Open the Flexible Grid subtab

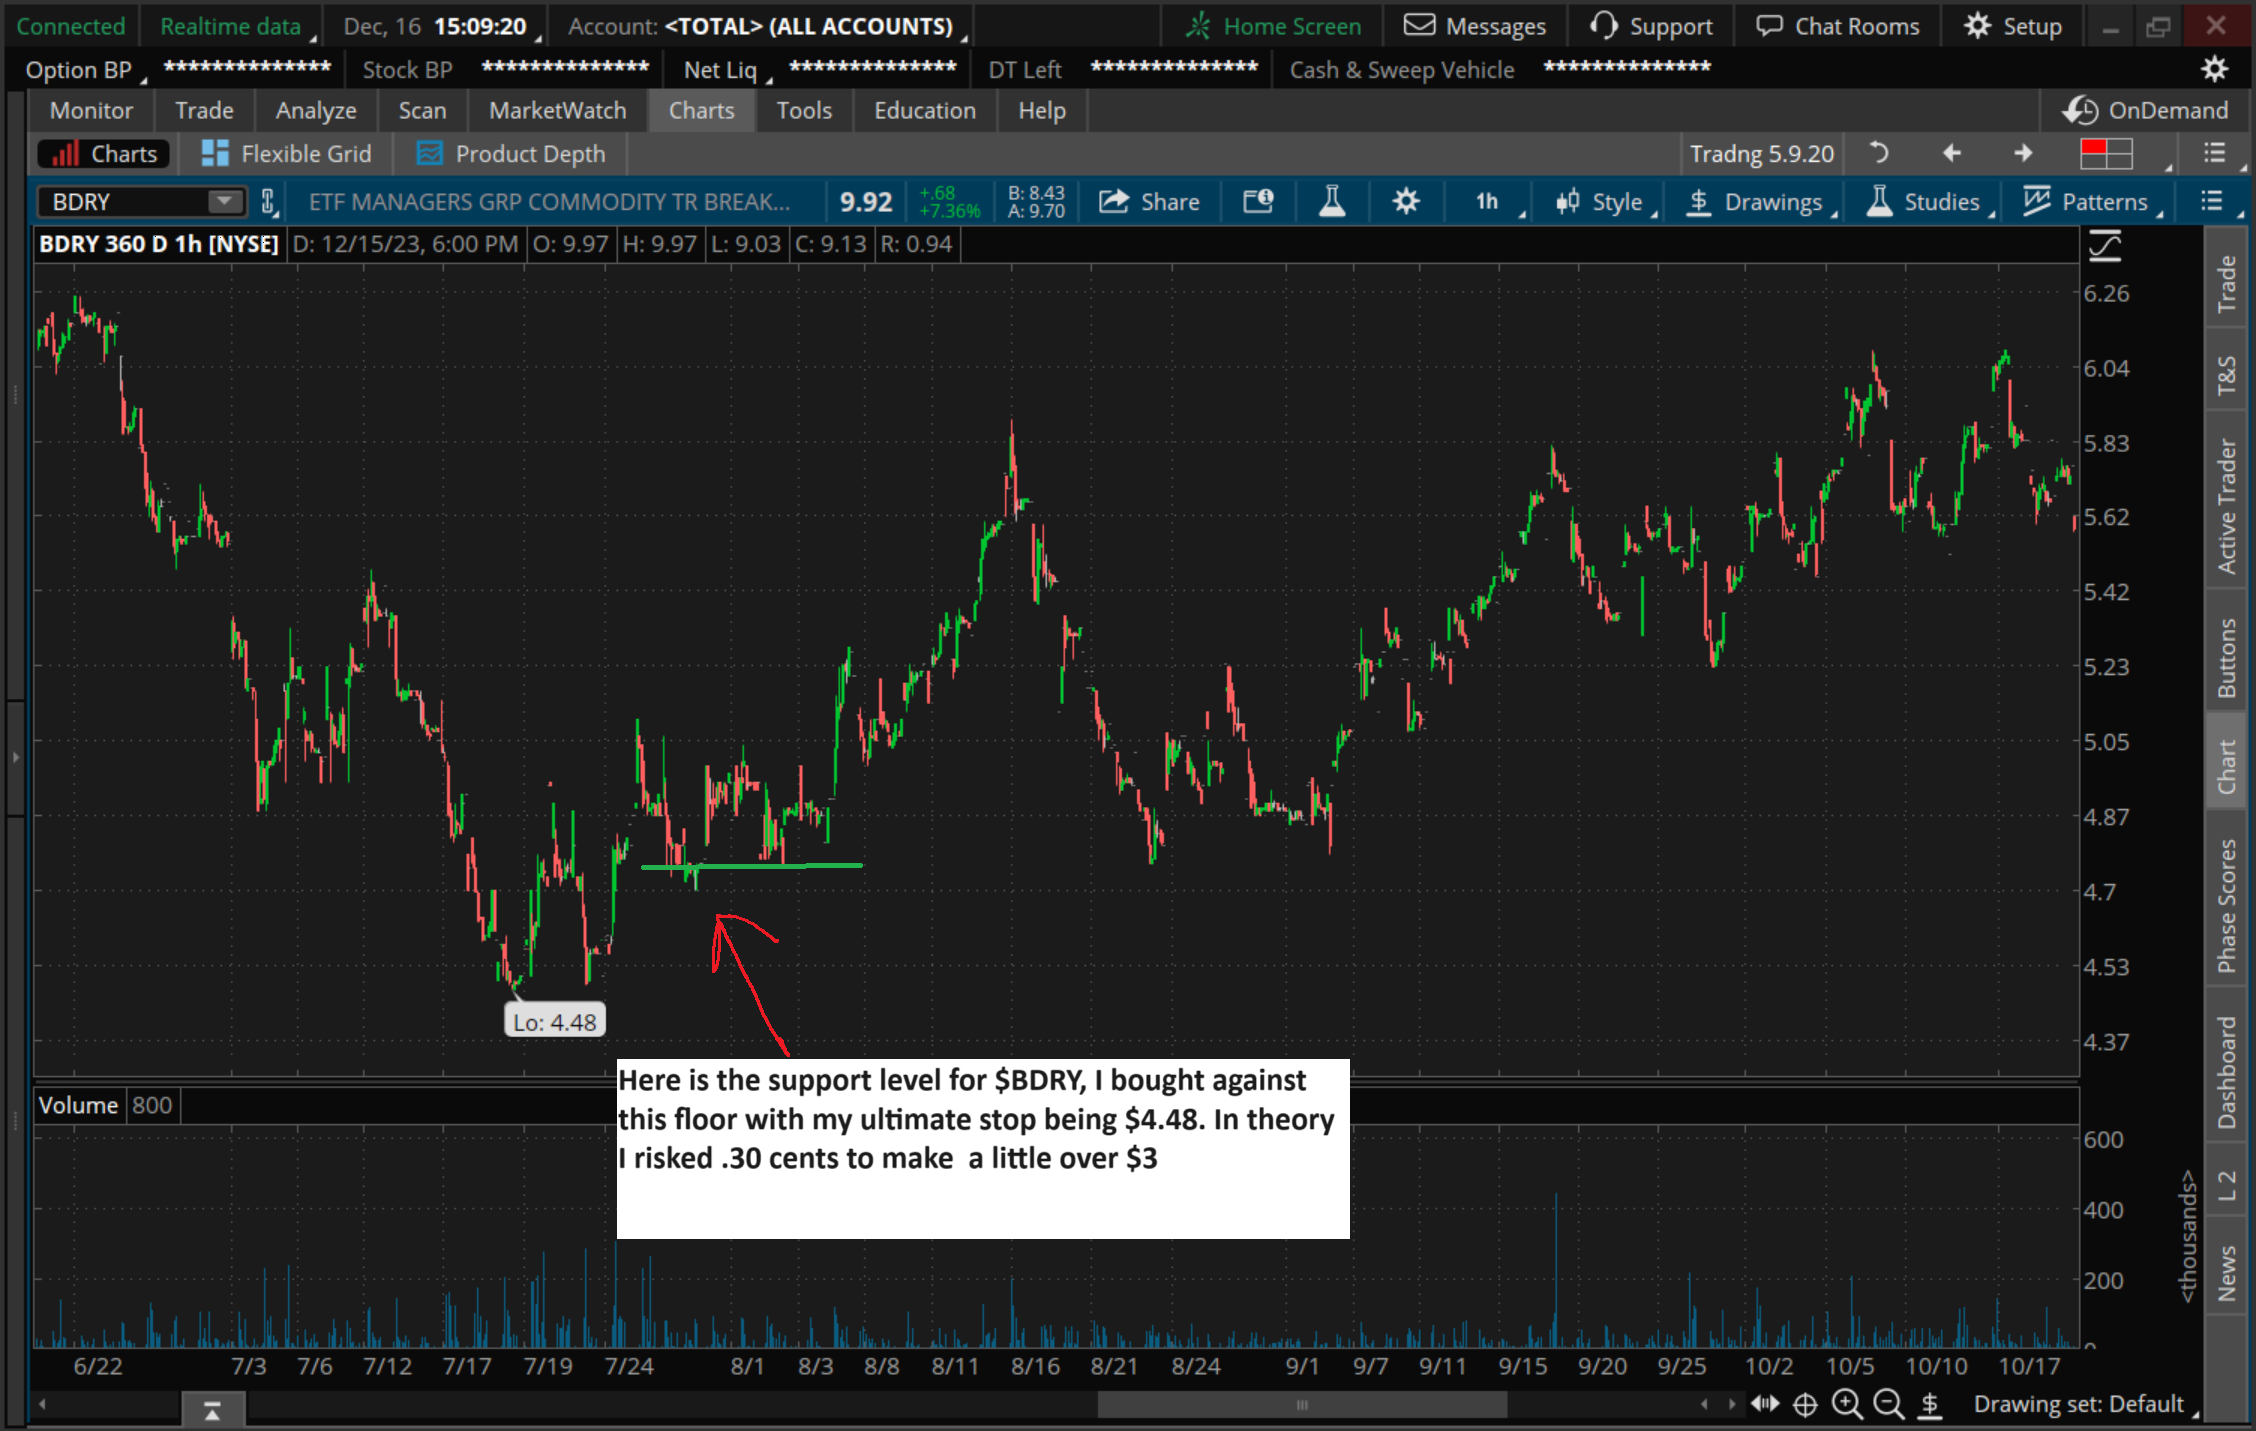(286, 154)
